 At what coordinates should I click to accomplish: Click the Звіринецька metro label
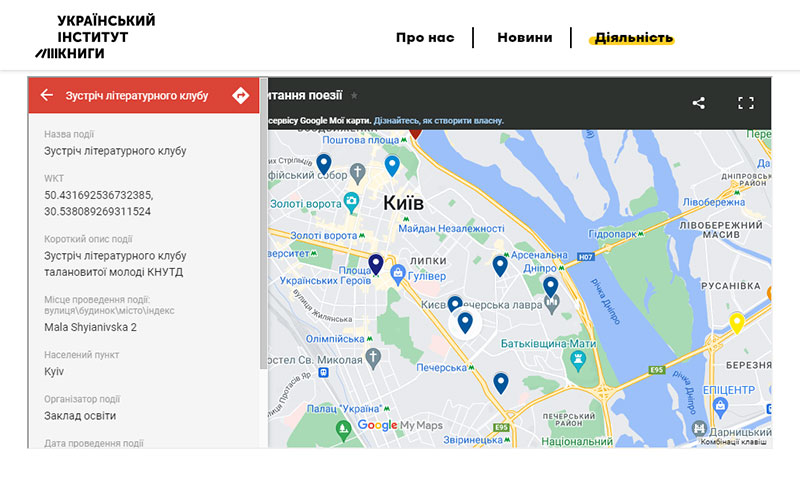[473, 440]
